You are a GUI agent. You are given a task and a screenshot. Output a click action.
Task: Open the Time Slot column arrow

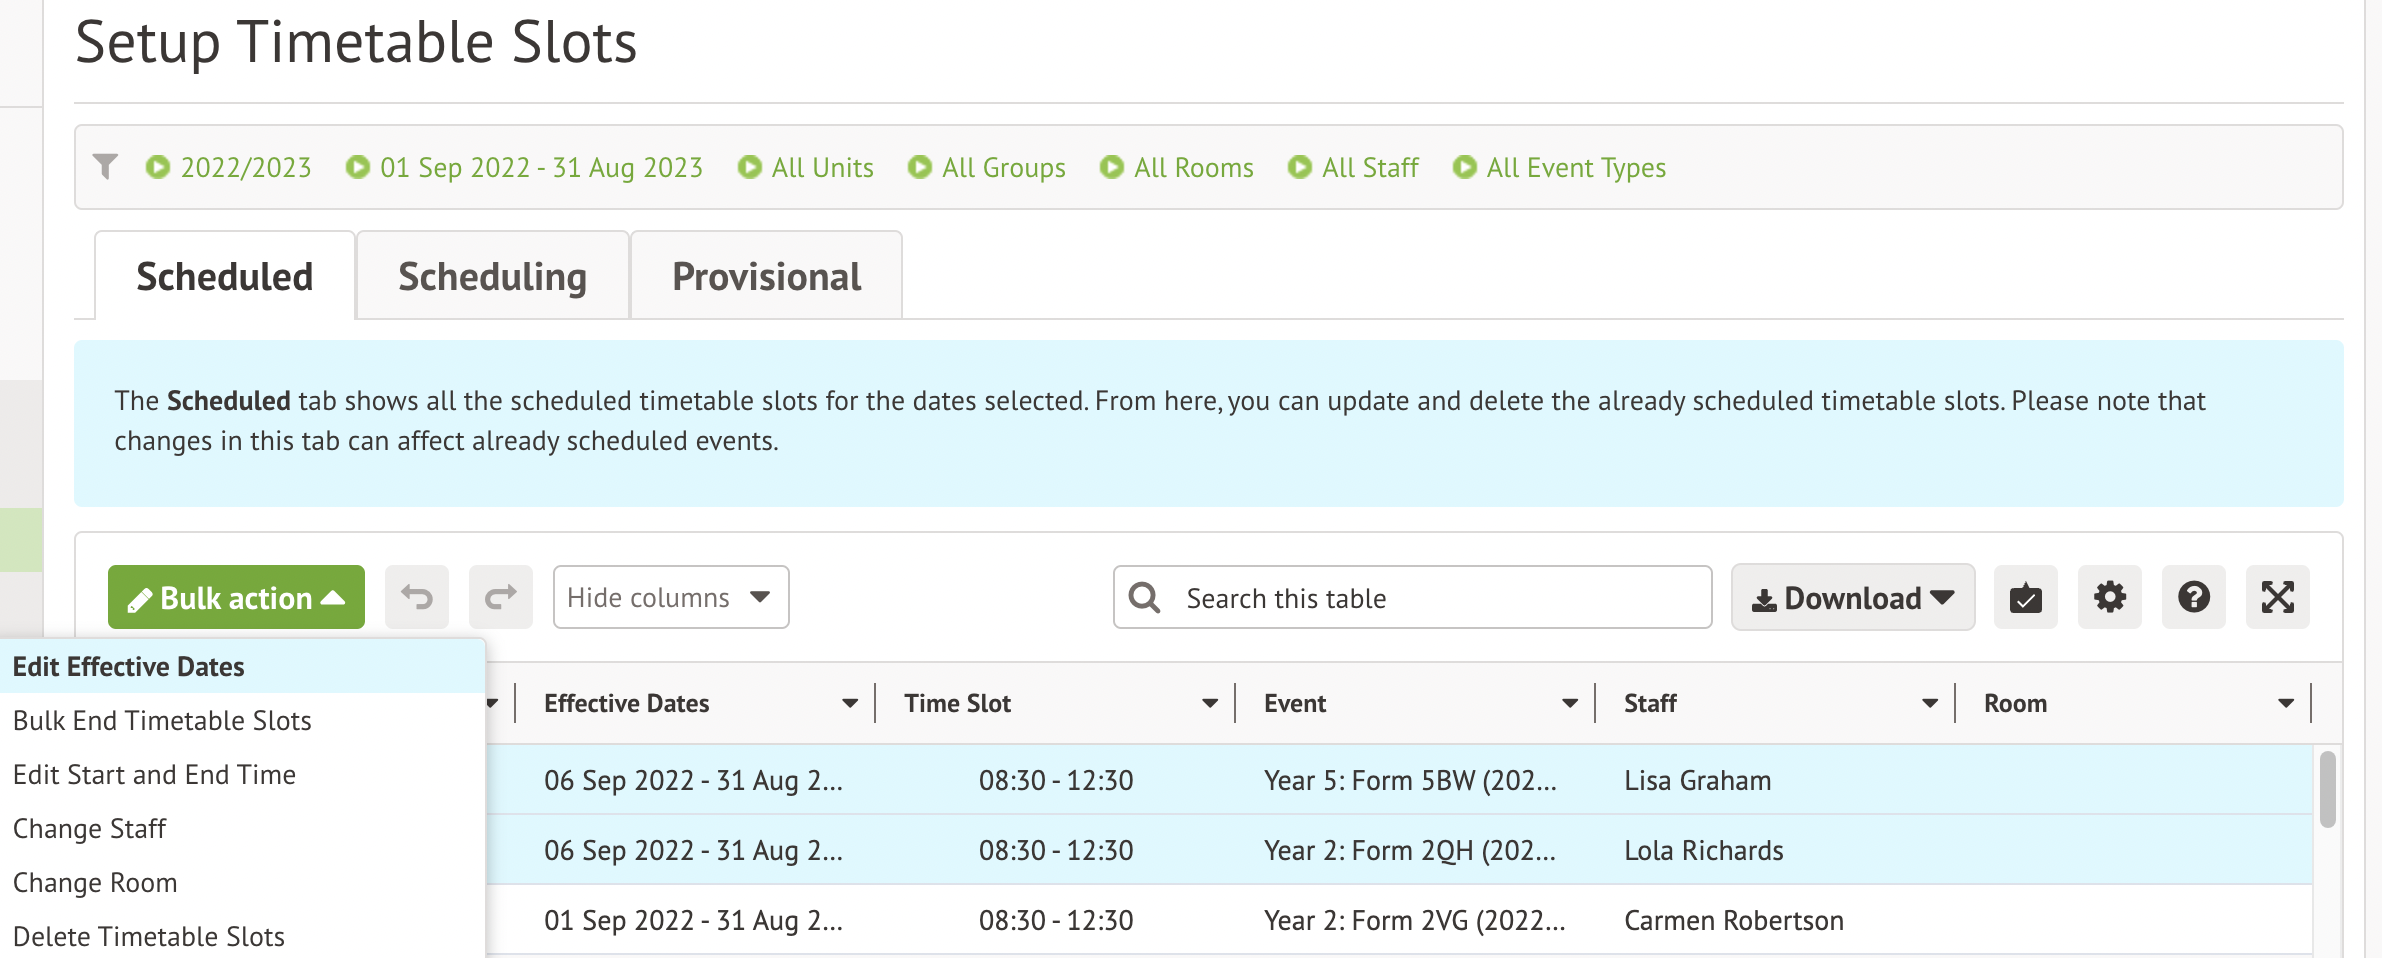tap(1210, 704)
